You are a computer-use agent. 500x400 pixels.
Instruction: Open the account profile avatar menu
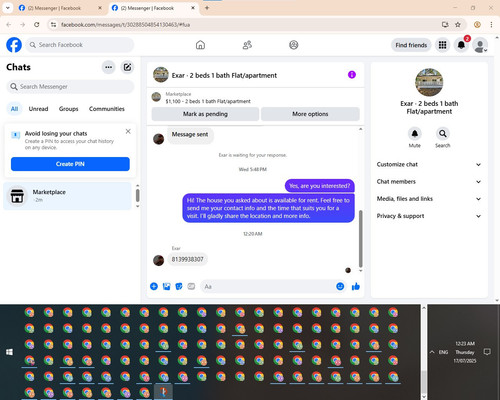pyautogui.click(x=480, y=45)
